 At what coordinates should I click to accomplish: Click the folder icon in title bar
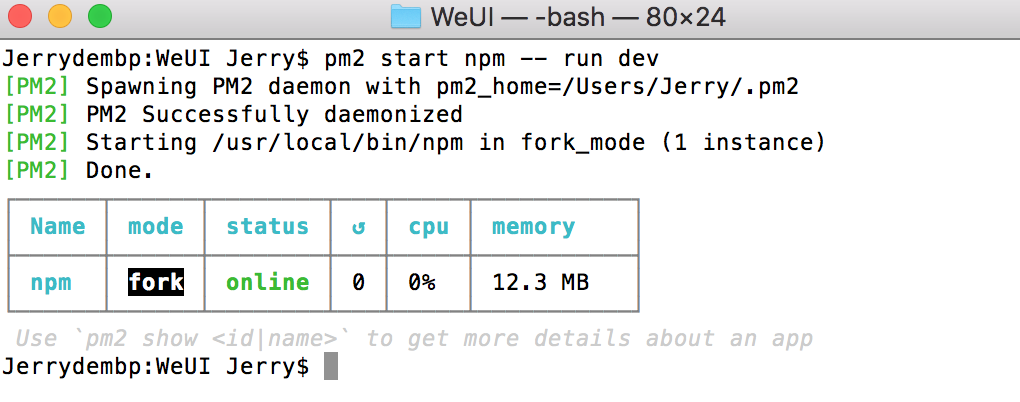tap(406, 17)
